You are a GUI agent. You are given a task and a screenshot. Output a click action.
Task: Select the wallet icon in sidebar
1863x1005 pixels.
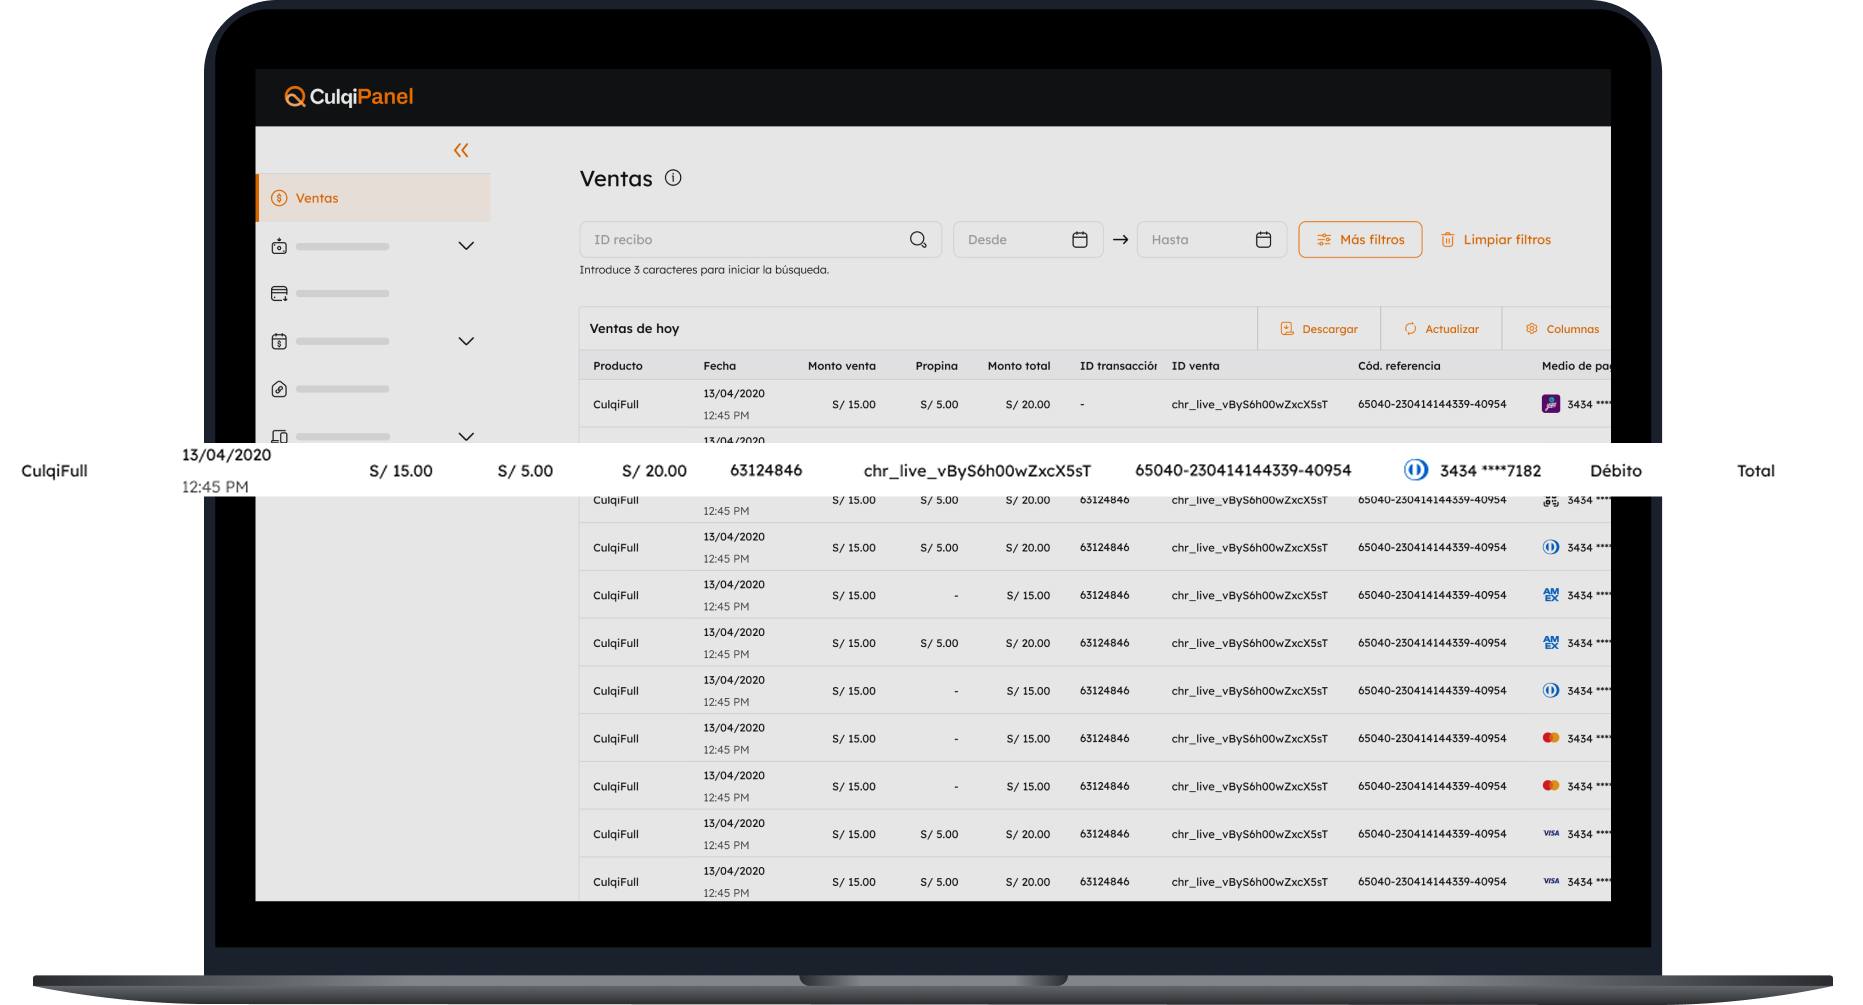click(280, 294)
